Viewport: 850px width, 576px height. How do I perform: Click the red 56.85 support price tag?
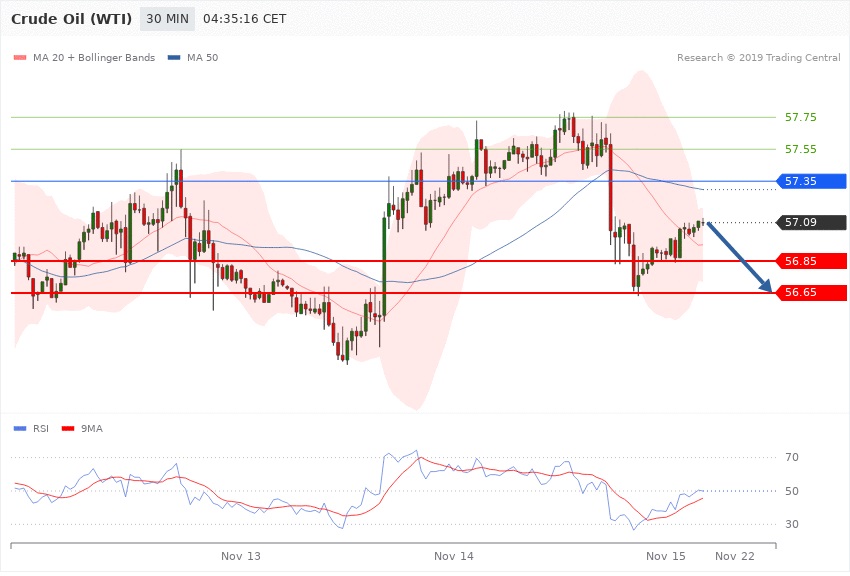[812, 261]
